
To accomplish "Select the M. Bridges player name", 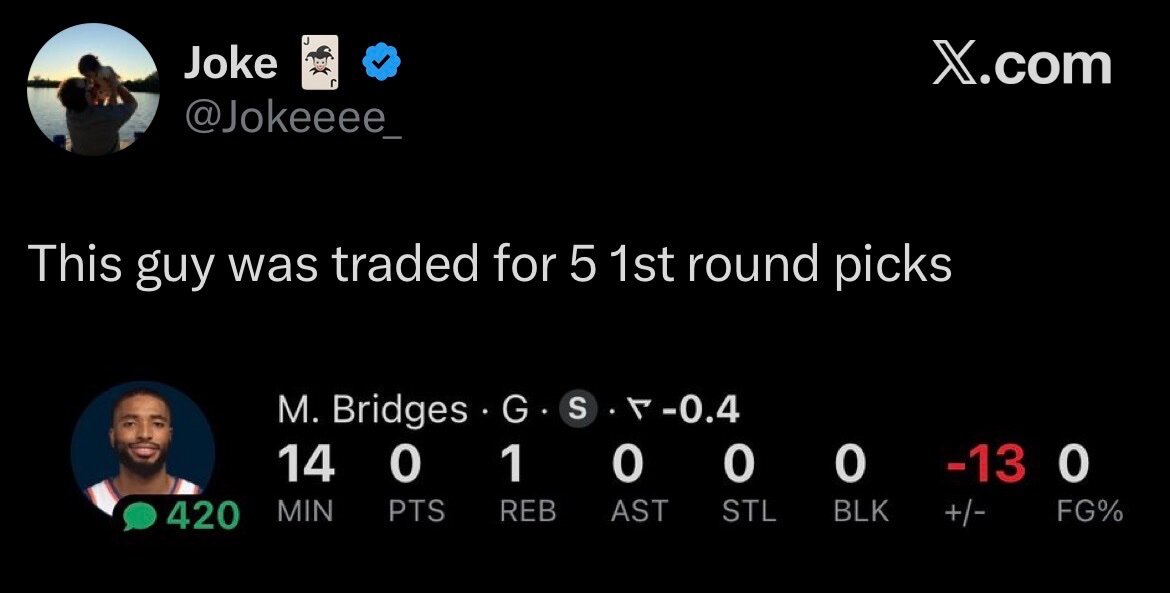I will point(370,410).
